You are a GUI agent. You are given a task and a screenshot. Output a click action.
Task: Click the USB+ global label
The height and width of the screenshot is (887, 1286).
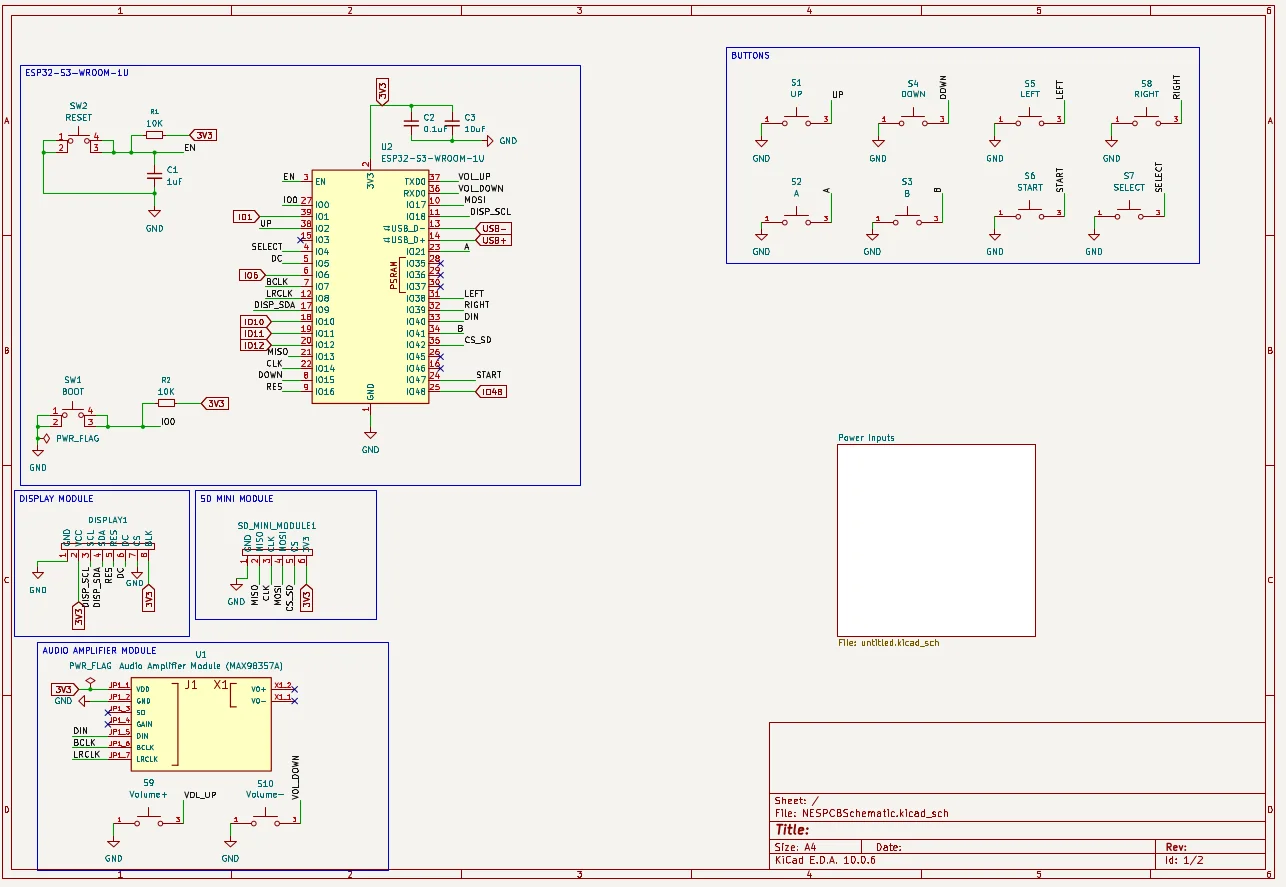495,240
